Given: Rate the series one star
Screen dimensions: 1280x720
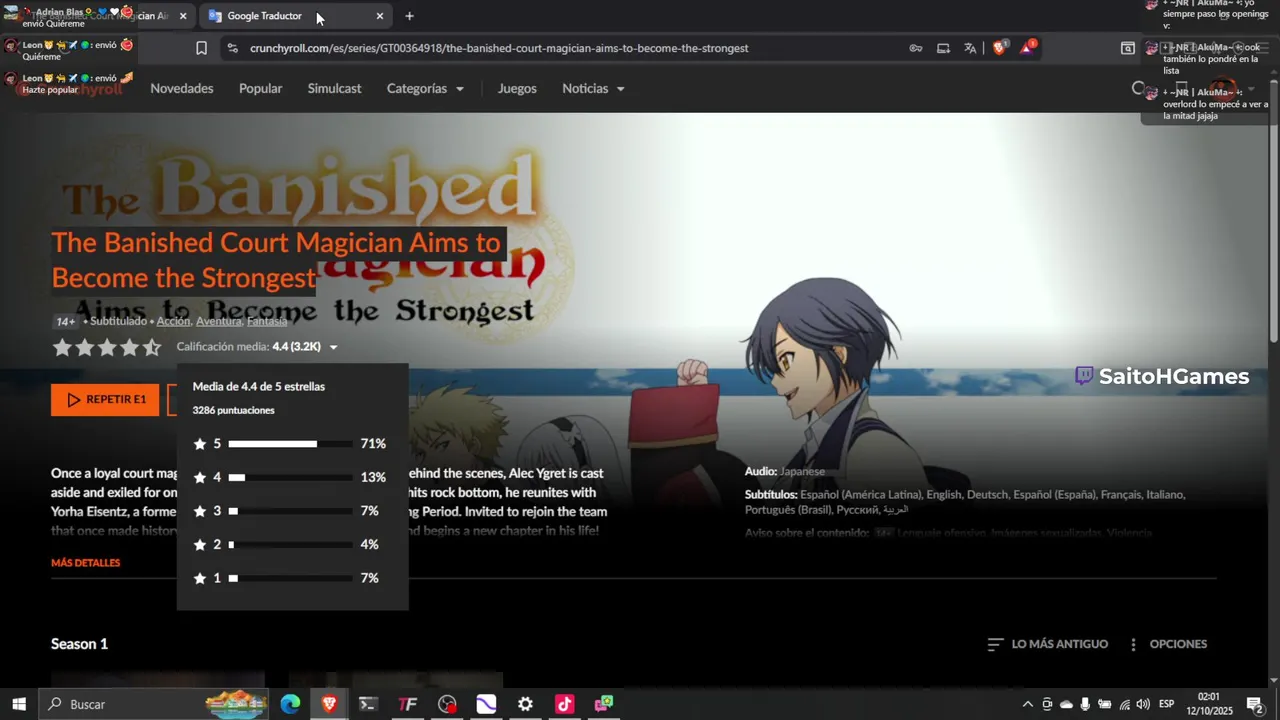Looking at the screenshot, I should point(62,347).
